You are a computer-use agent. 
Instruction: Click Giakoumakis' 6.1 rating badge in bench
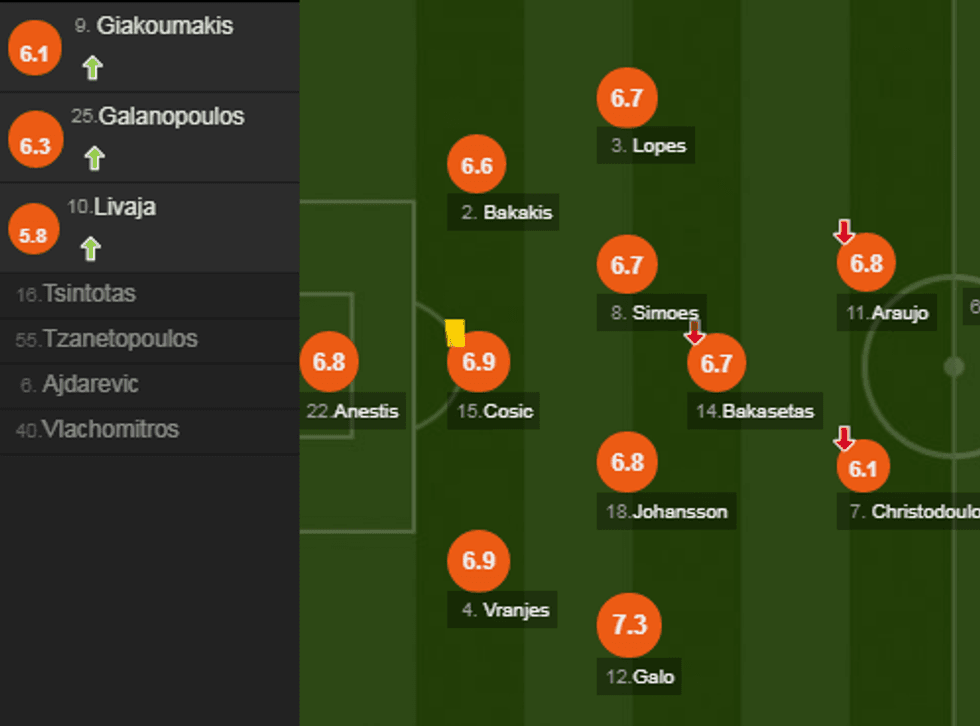pyautogui.click(x=35, y=53)
